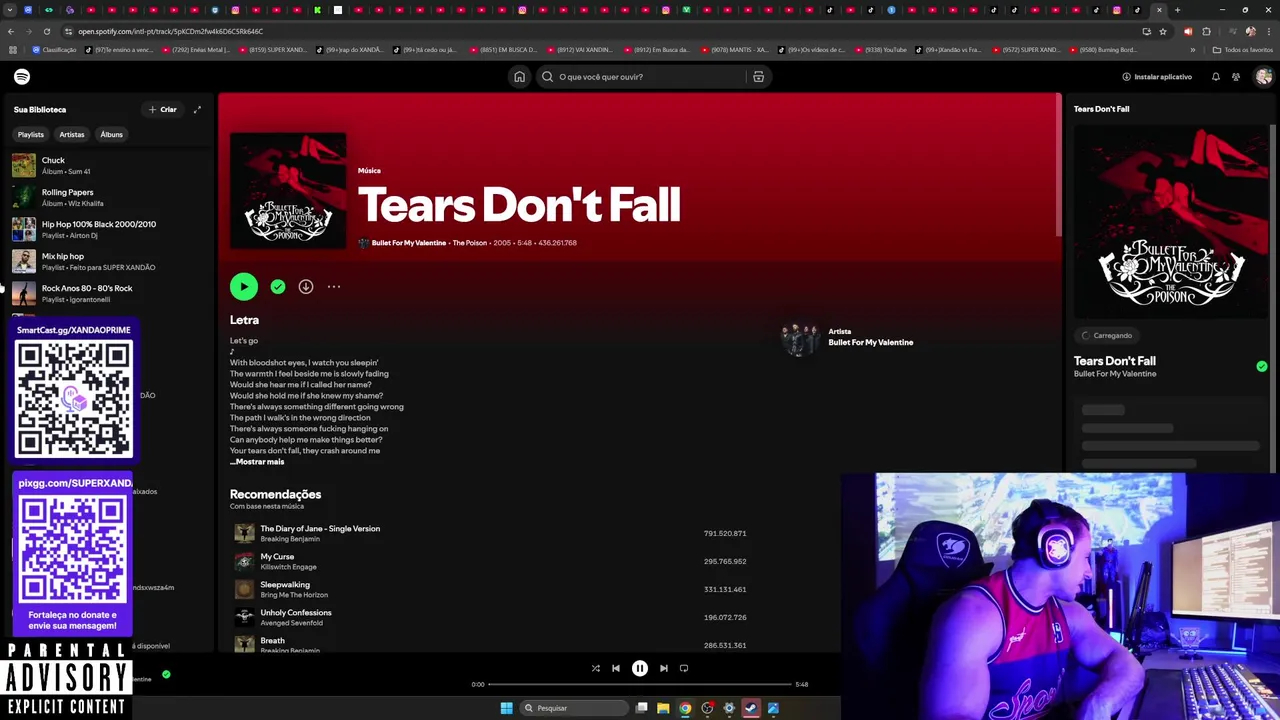Viewport: 1280px width, 720px height.
Task: Filter library by Playlists
Action: (x=31, y=135)
